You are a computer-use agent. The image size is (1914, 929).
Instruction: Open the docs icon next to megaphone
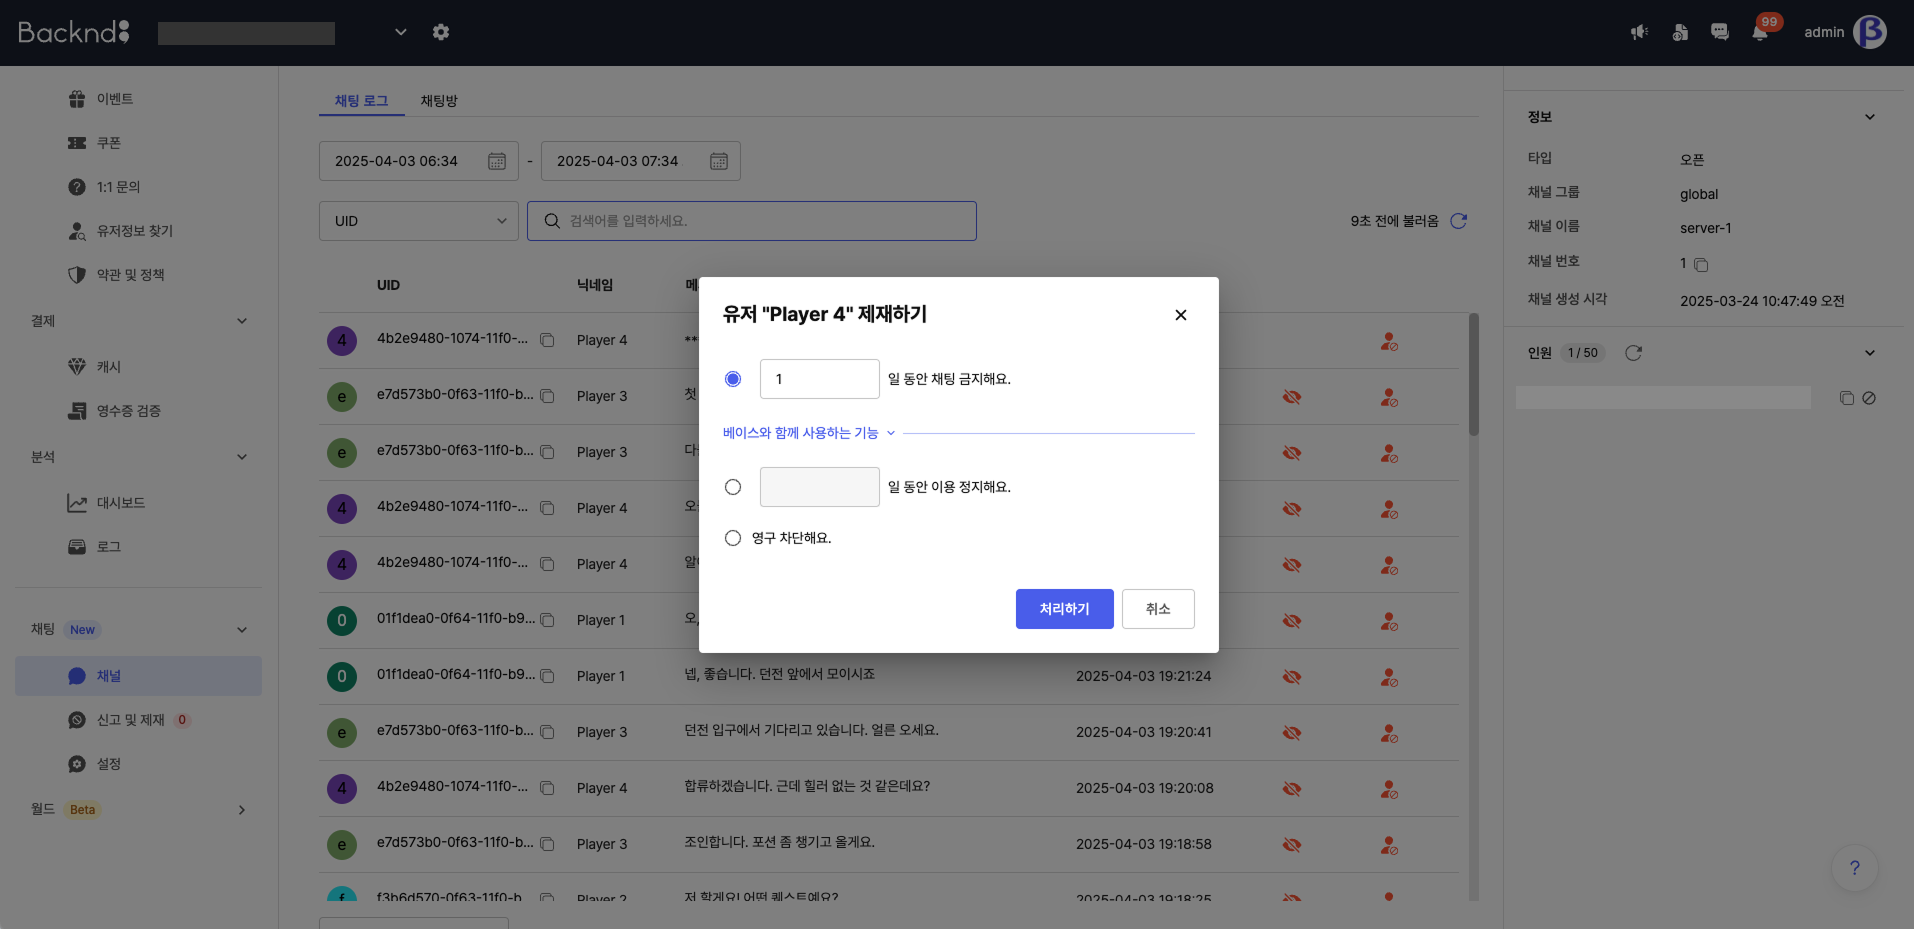click(x=1680, y=32)
